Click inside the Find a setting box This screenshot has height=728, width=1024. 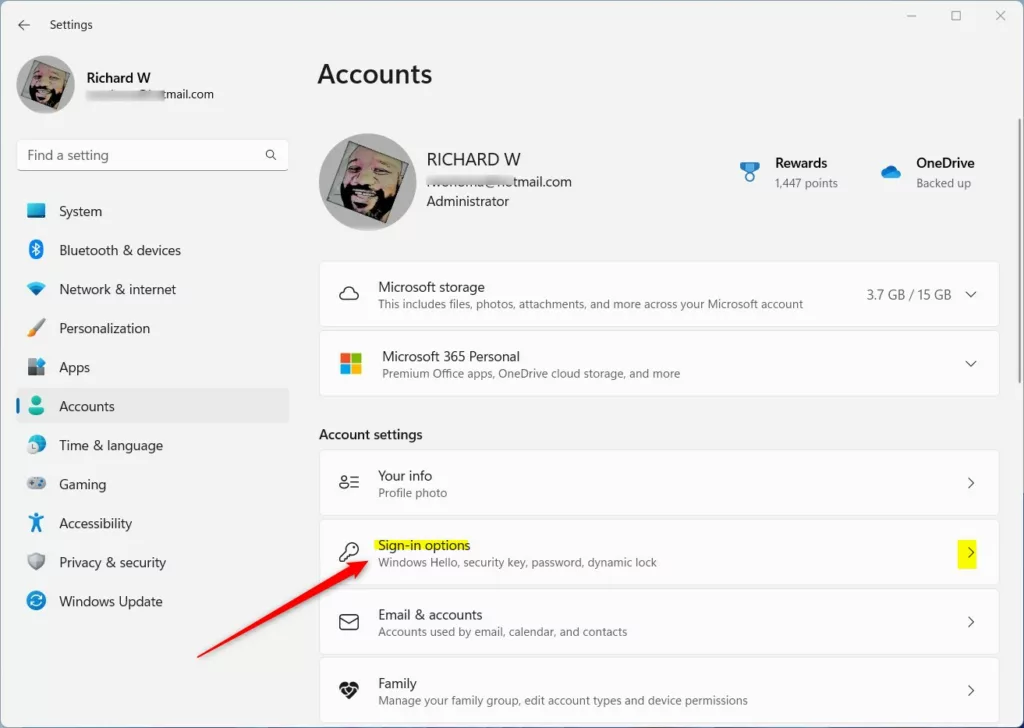tap(140, 155)
